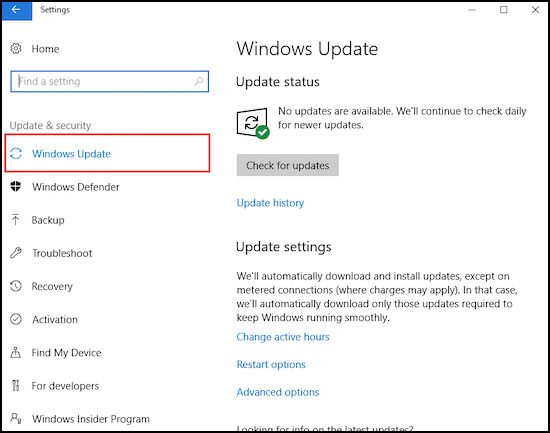Select Windows Update in sidebar
Viewport: 550px width, 433px height.
pyautogui.click(x=107, y=153)
